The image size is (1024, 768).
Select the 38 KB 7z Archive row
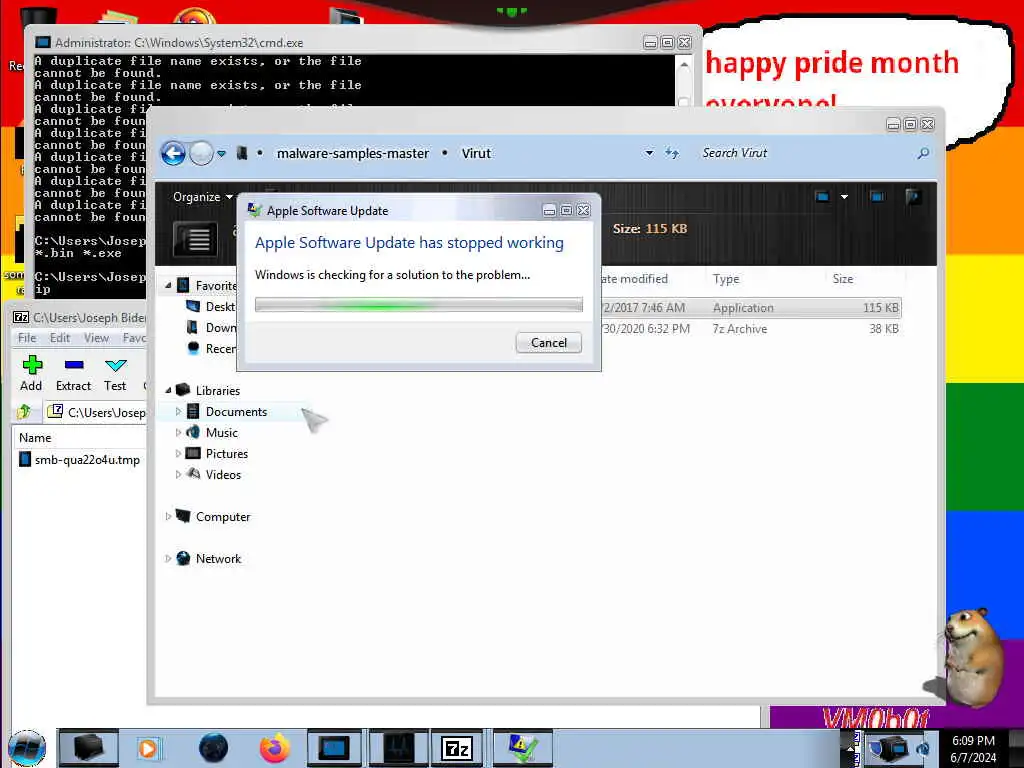(751, 328)
